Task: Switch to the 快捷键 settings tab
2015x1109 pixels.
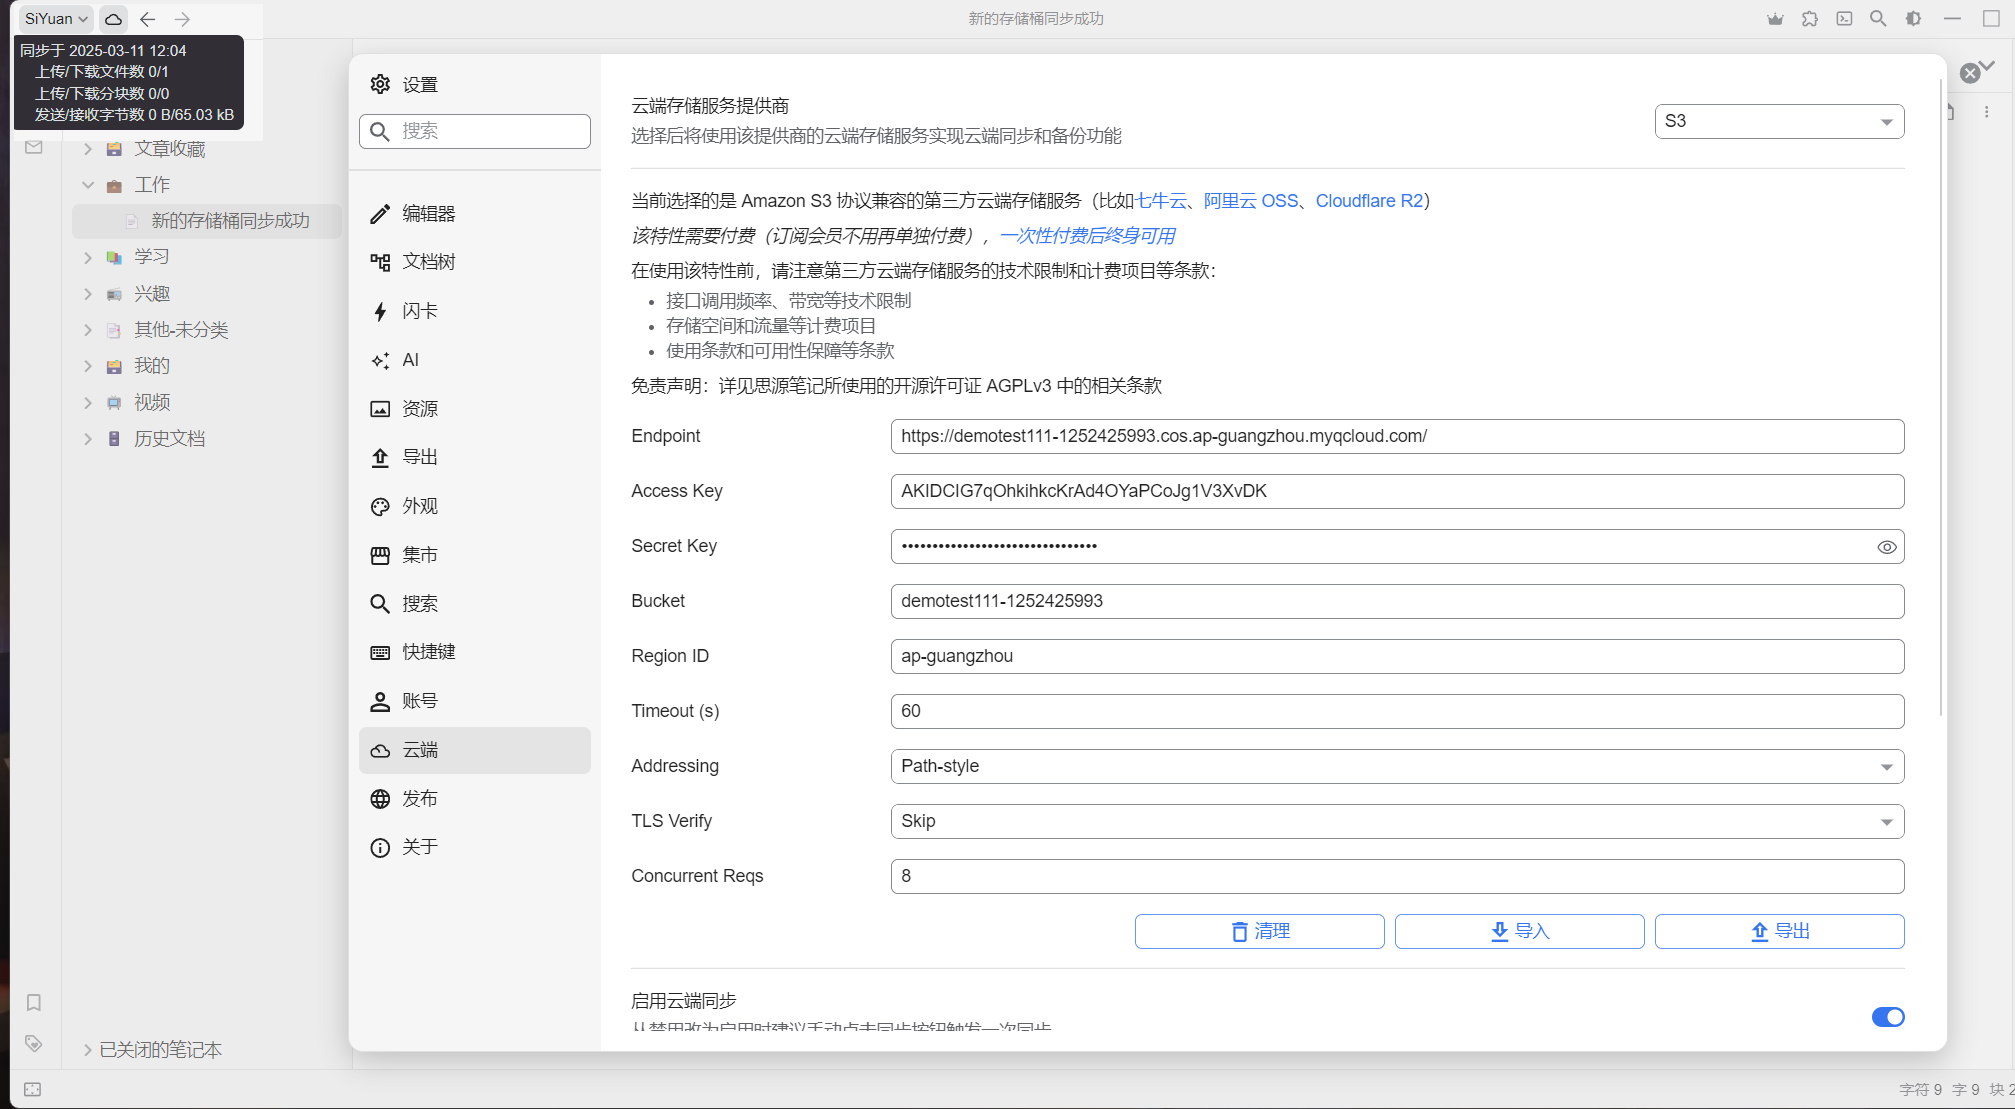Action: [428, 652]
